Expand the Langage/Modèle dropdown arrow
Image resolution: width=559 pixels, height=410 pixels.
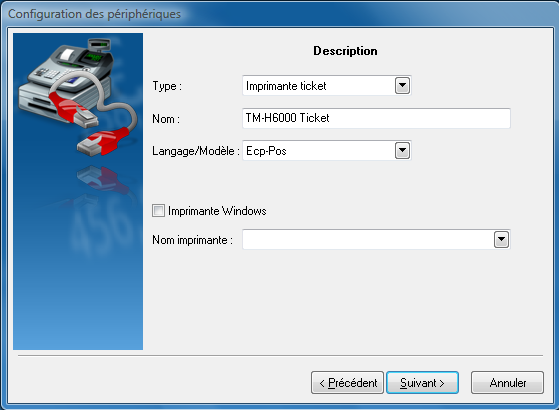pos(402,150)
